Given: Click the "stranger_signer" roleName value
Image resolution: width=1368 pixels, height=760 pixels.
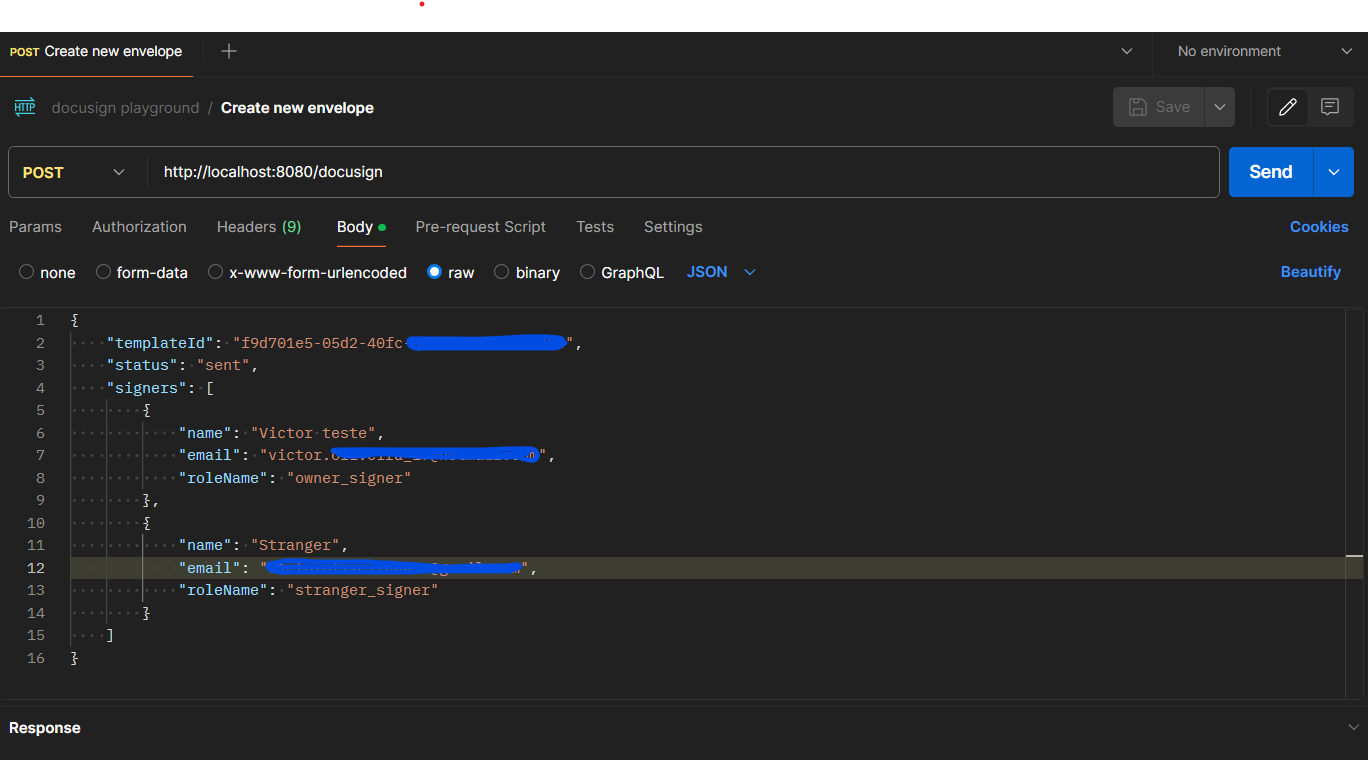Looking at the screenshot, I should (363, 590).
